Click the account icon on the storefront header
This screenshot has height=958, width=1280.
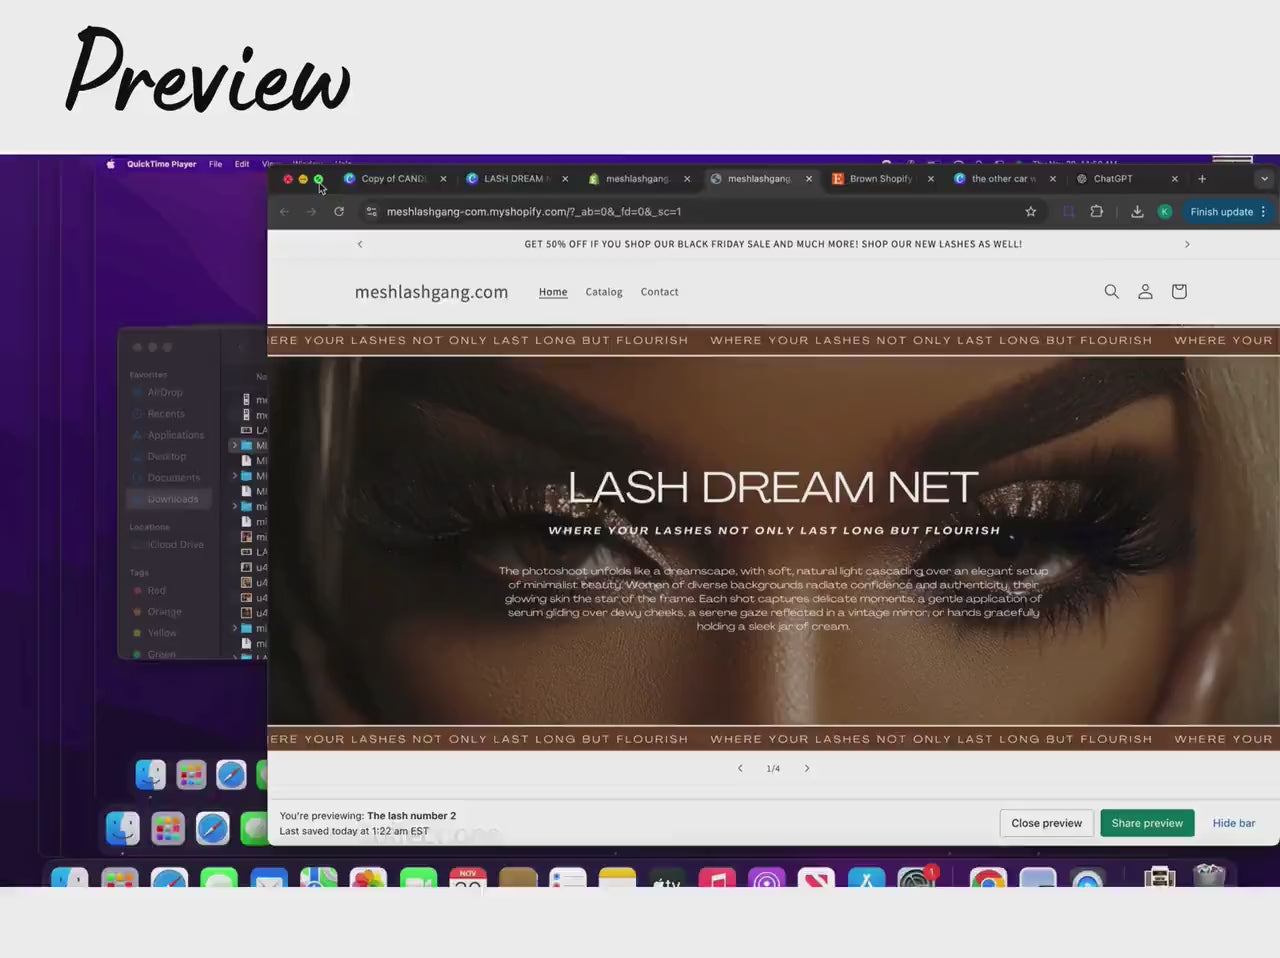point(1145,291)
